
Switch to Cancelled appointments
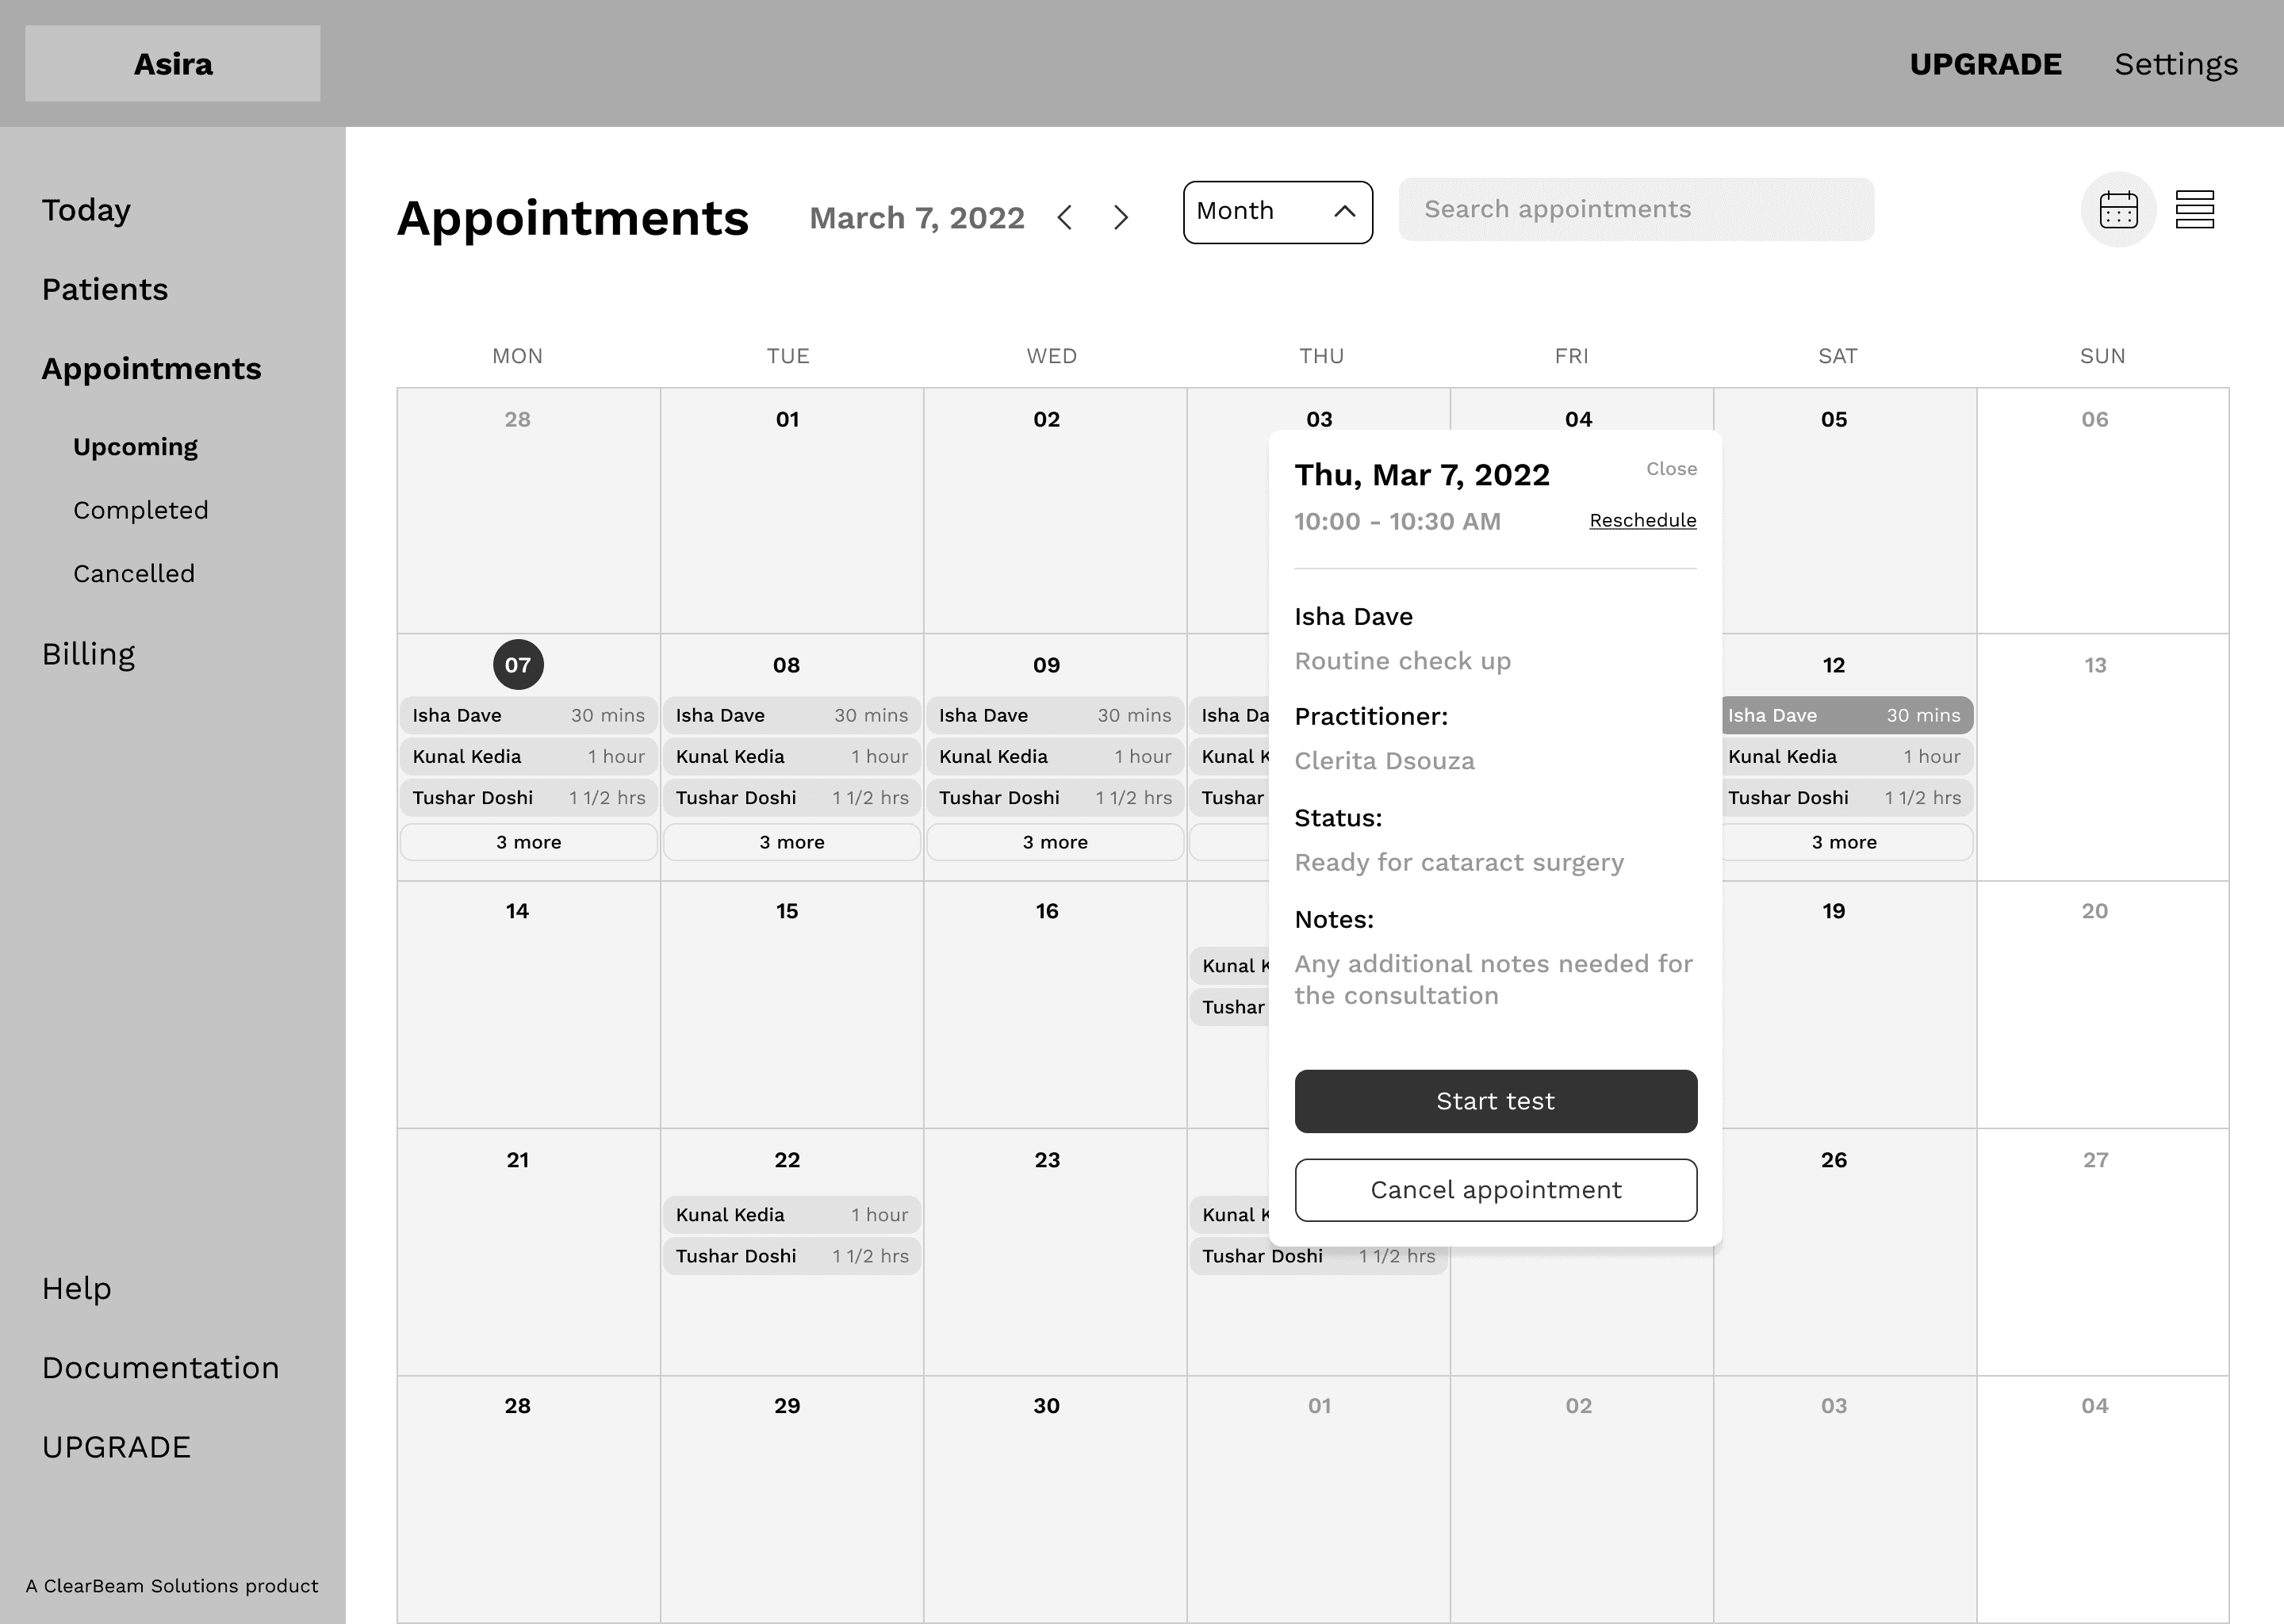pyautogui.click(x=134, y=574)
